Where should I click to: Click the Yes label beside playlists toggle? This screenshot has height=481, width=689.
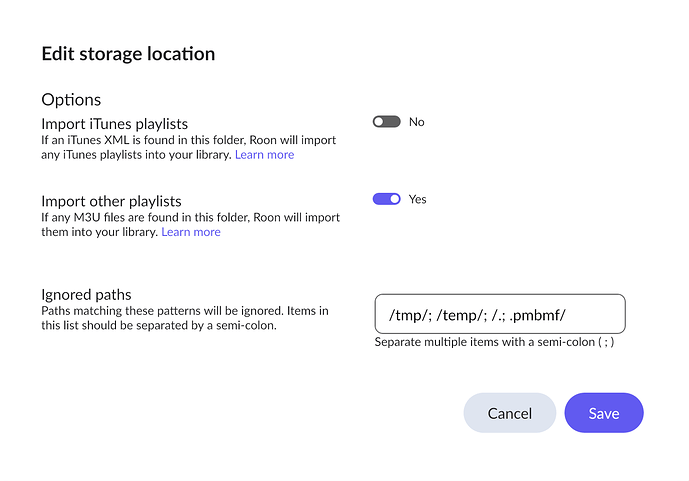[x=417, y=199]
